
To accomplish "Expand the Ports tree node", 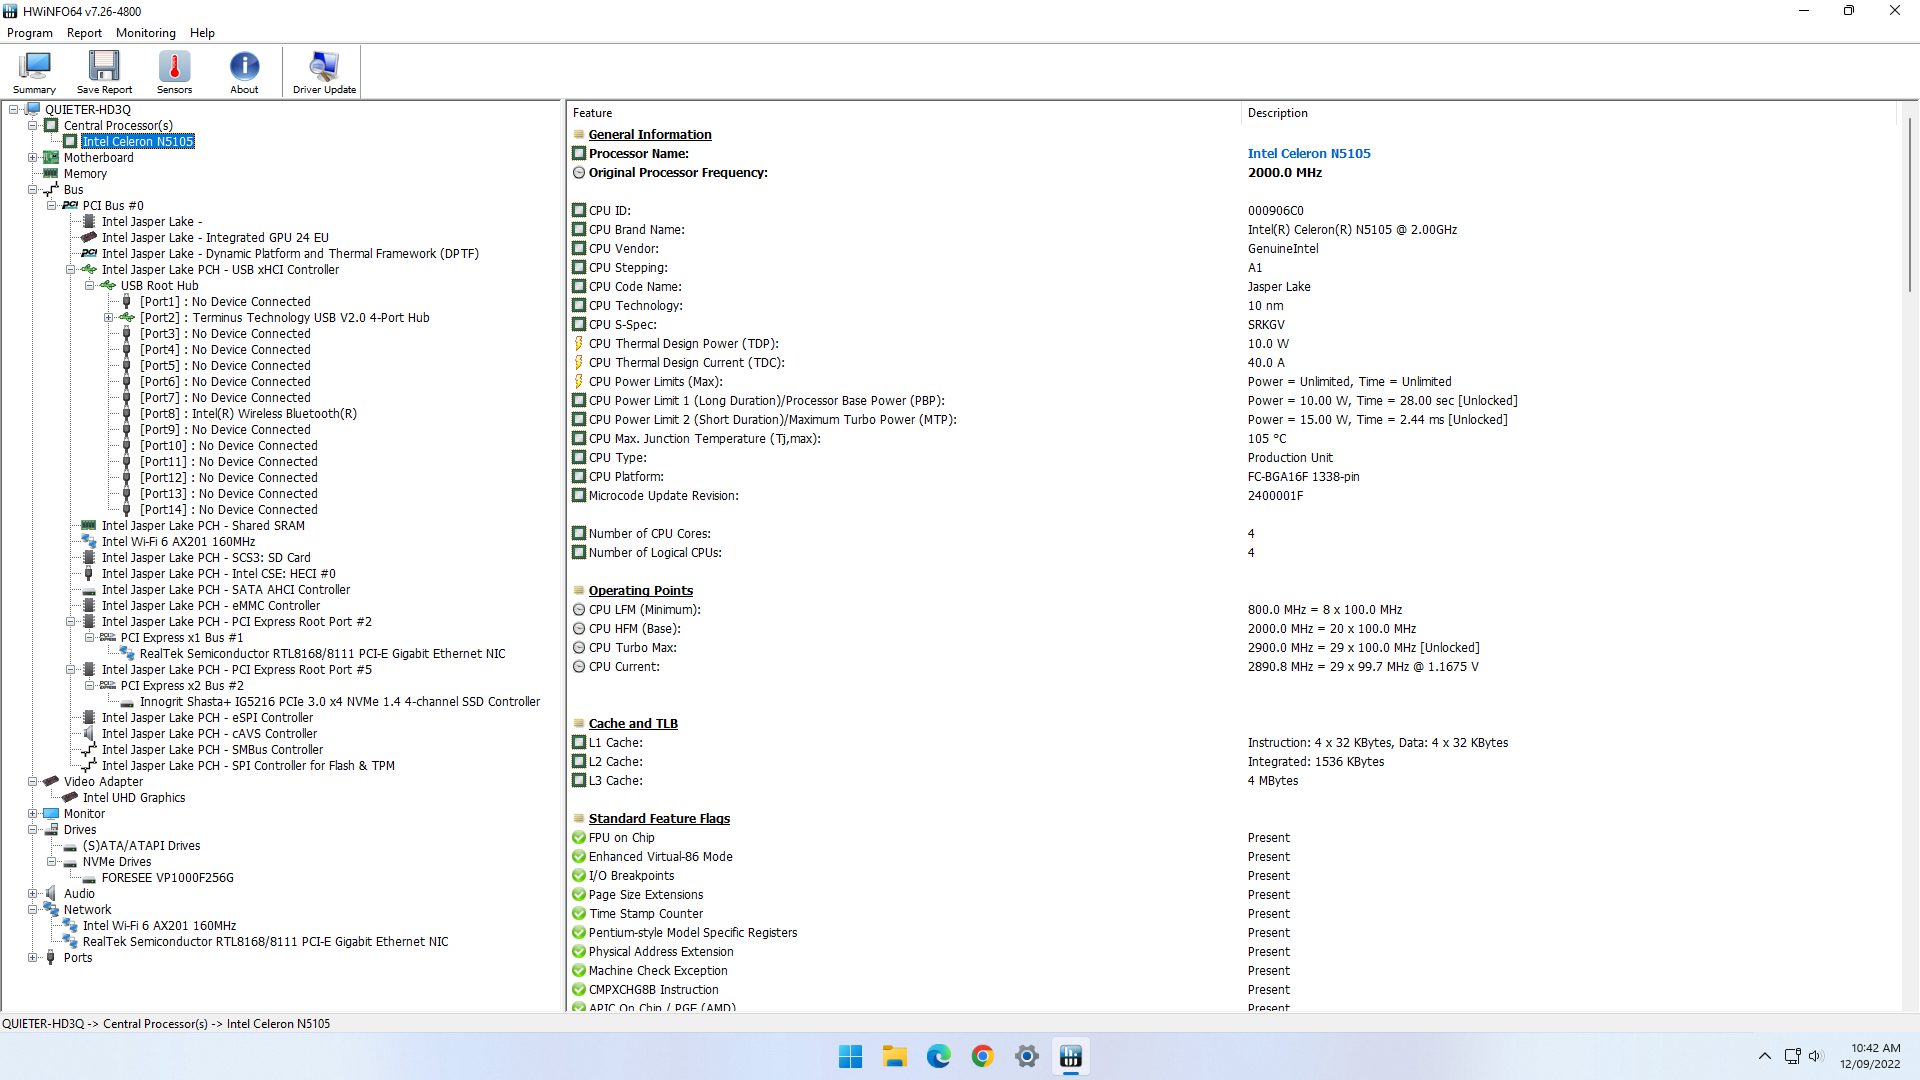I will point(32,957).
